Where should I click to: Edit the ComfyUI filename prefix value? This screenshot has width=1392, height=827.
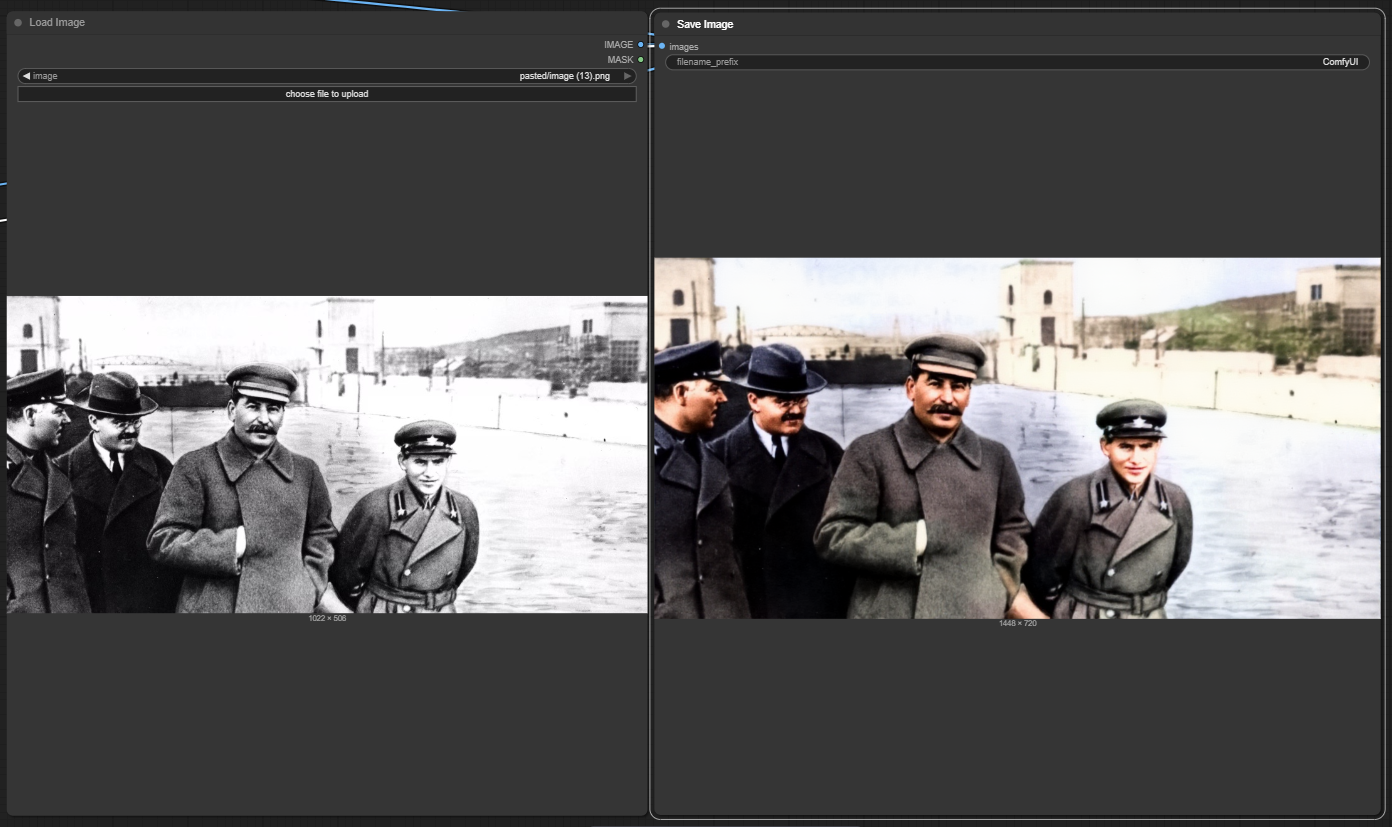click(x=1339, y=62)
